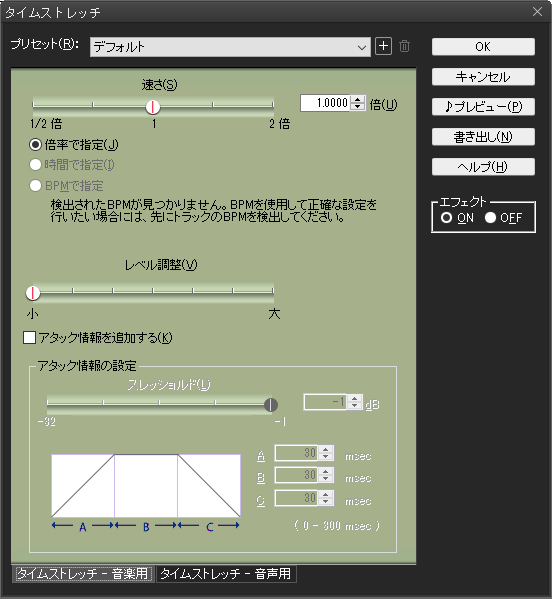This screenshot has height=599, width=552.
Task: Set the effect to OFF
Action: [x=490, y=218]
